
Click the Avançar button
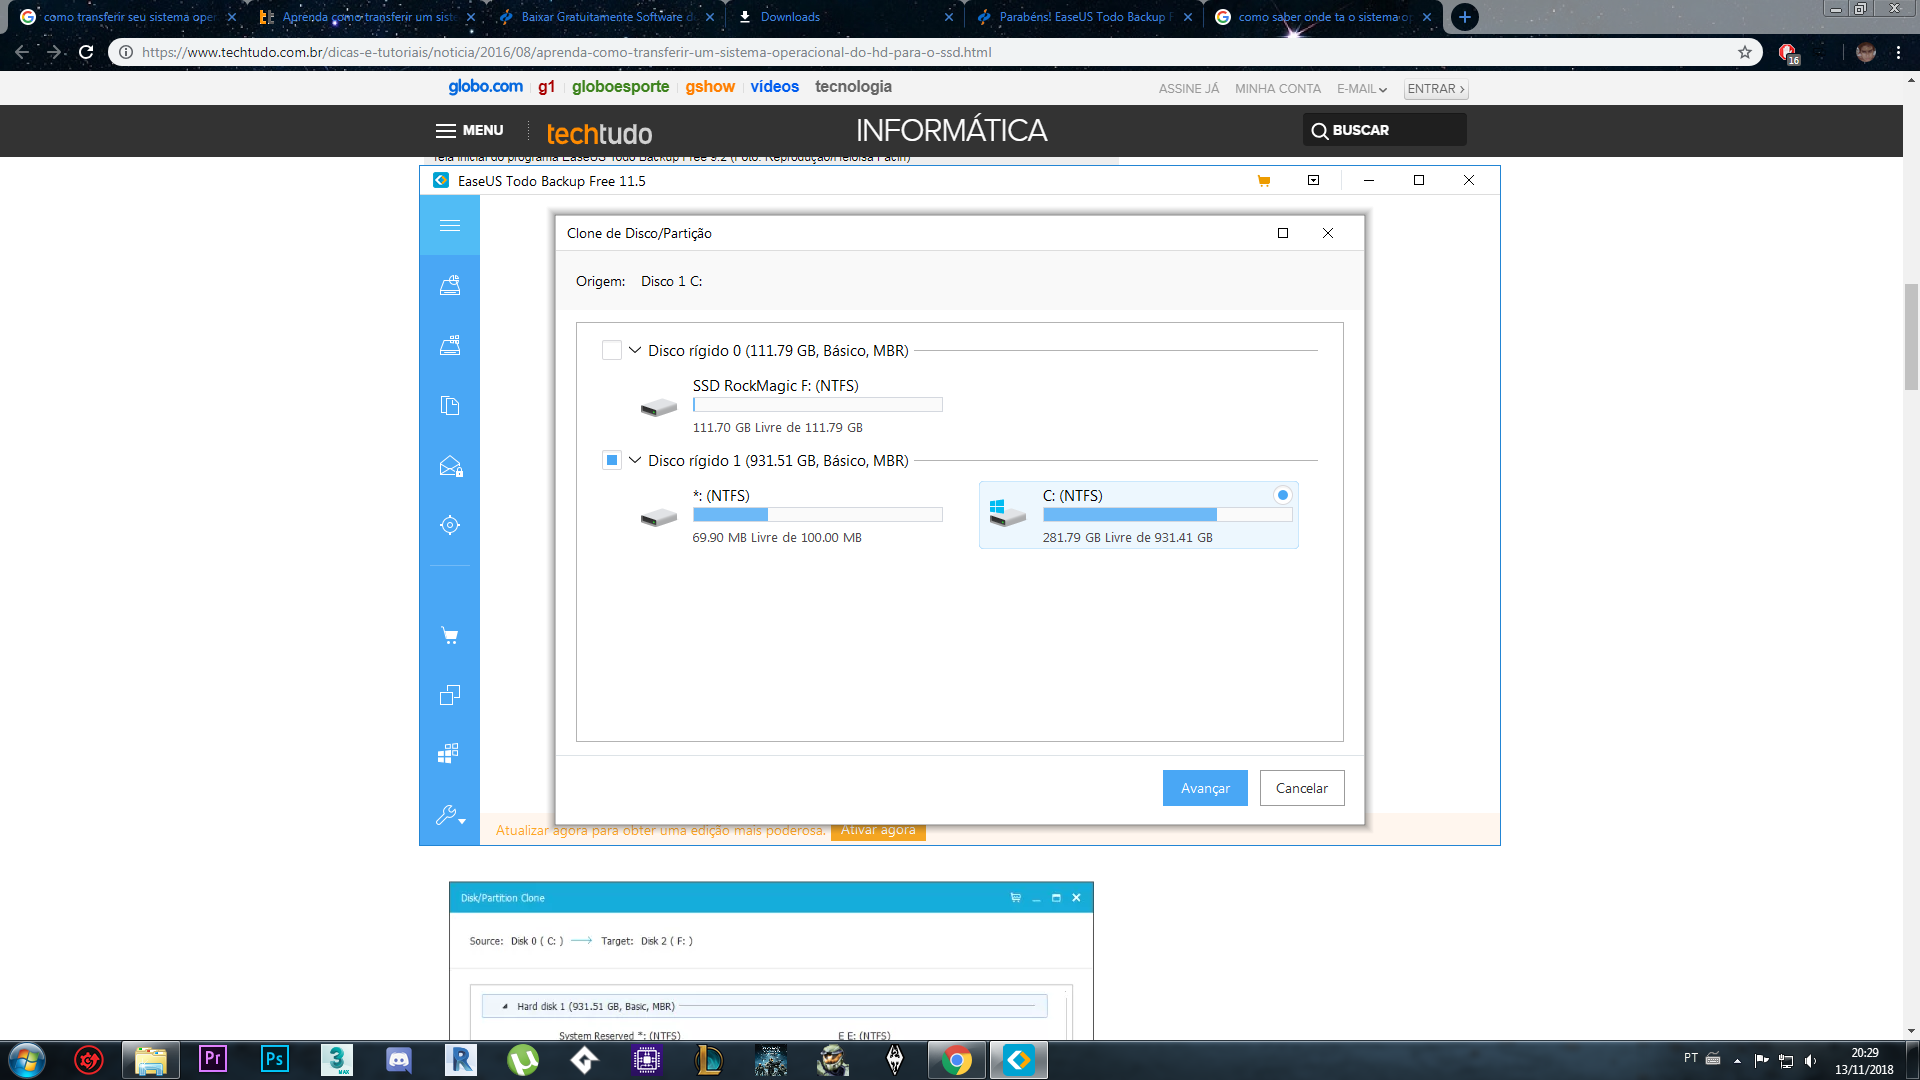(1205, 788)
